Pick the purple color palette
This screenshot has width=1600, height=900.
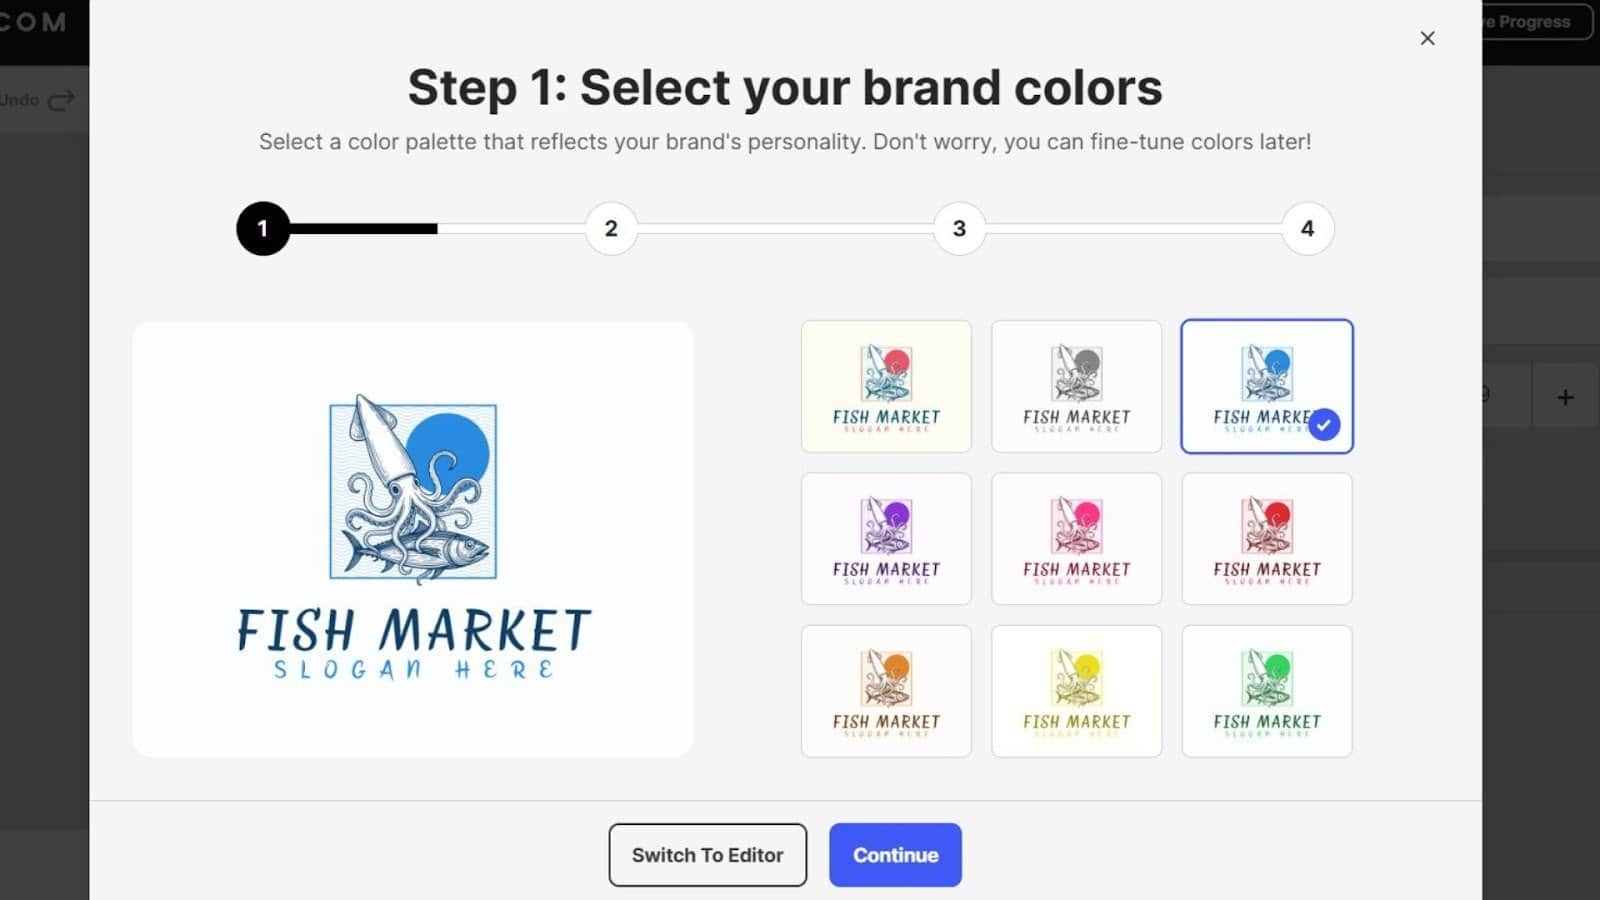click(886, 539)
